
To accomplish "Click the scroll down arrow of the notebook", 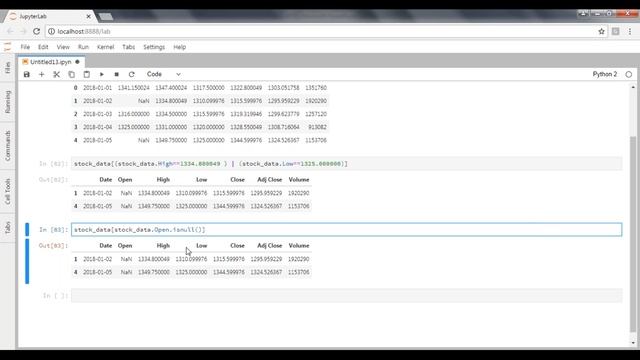I will (x=633, y=343).
